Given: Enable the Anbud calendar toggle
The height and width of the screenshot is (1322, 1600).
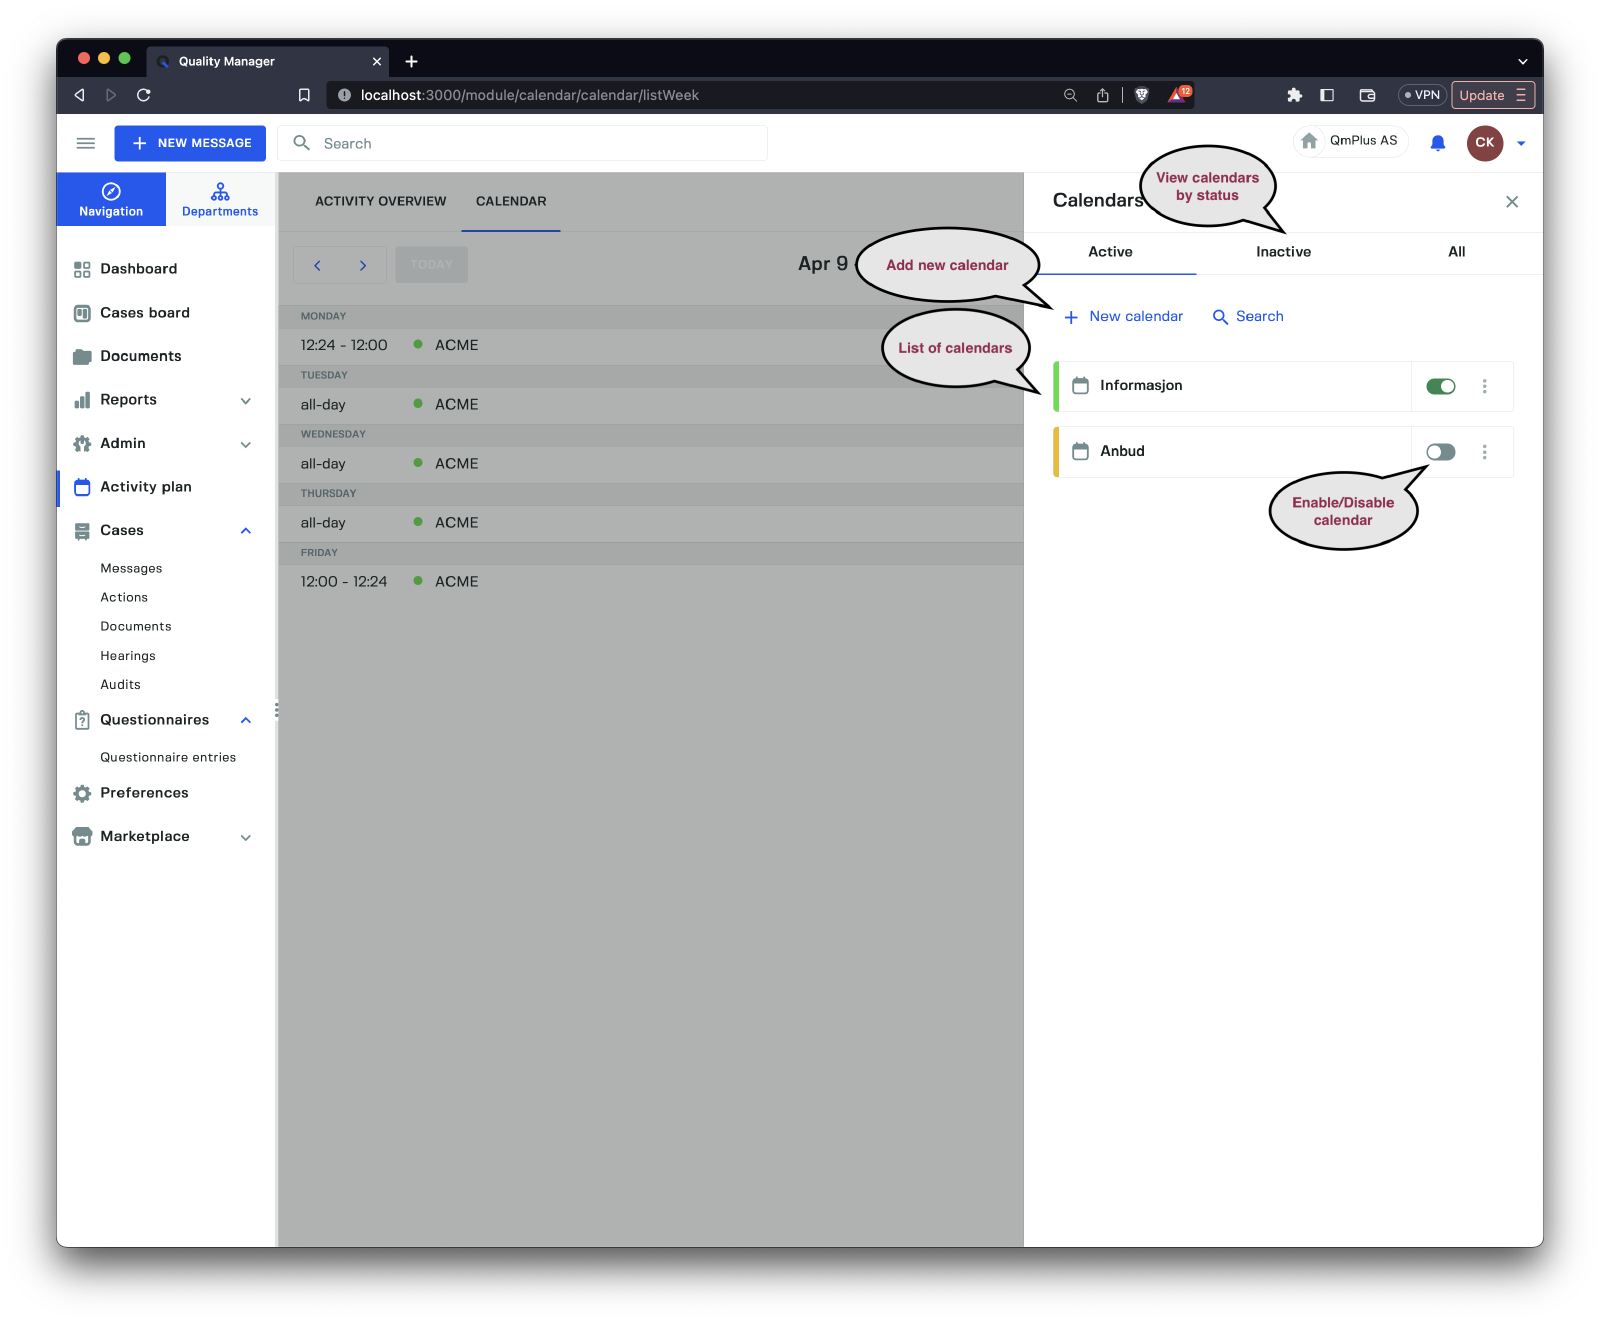Looking at the screenshot, I should pos(1440,452).
